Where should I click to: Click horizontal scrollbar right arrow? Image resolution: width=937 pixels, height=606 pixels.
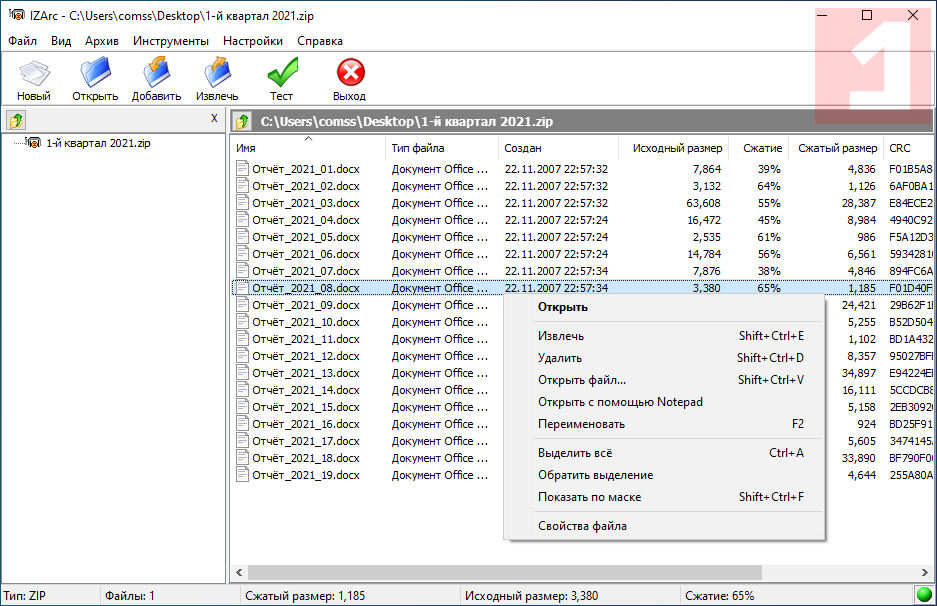click(x=924, y=573)
